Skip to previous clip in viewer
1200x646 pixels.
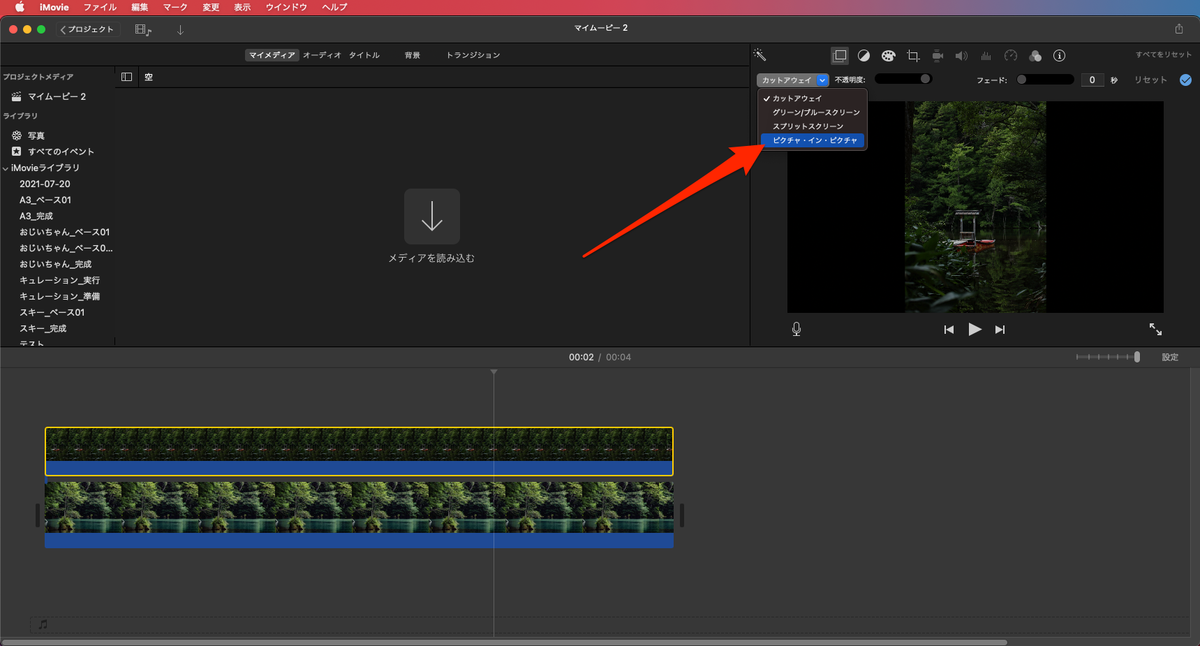point(948,329)
